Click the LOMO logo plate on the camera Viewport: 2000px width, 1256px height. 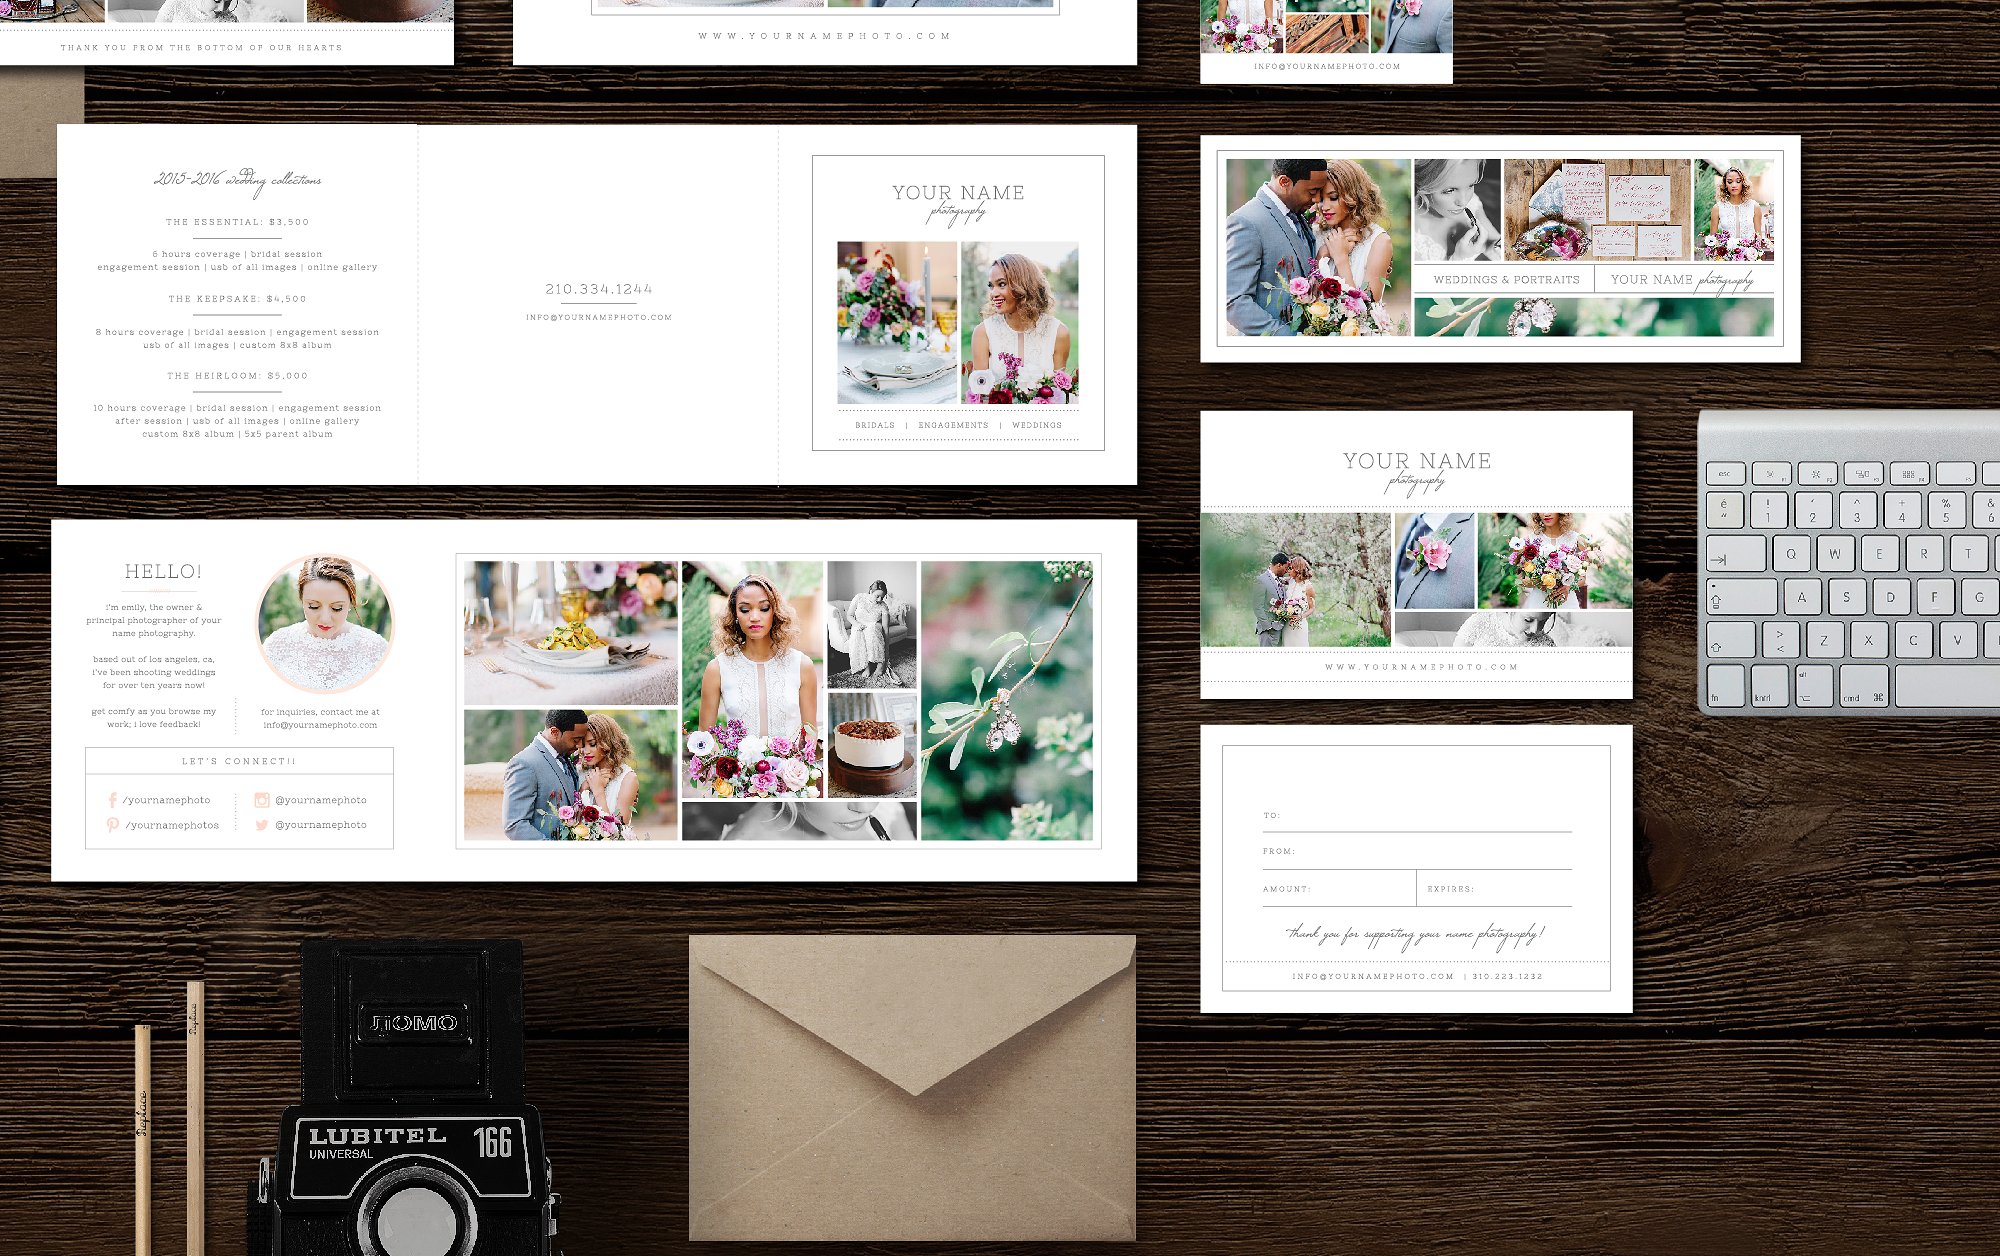pyautogui.click(x=414, y=1023)
